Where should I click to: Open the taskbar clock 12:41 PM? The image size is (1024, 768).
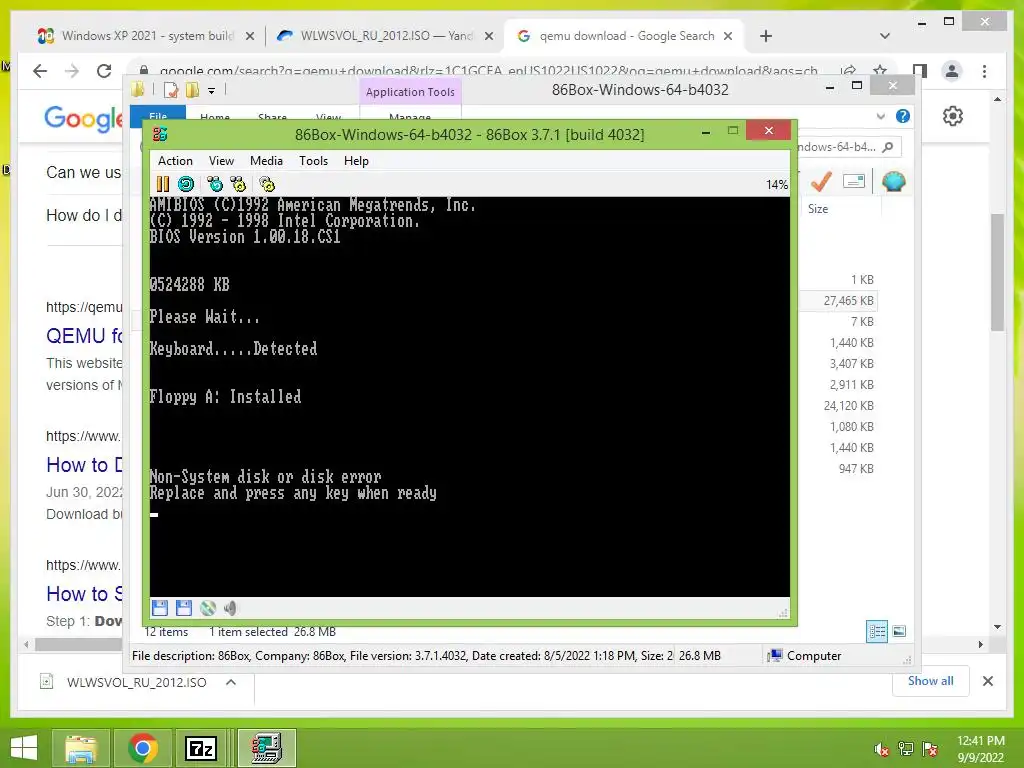point(981,749)
